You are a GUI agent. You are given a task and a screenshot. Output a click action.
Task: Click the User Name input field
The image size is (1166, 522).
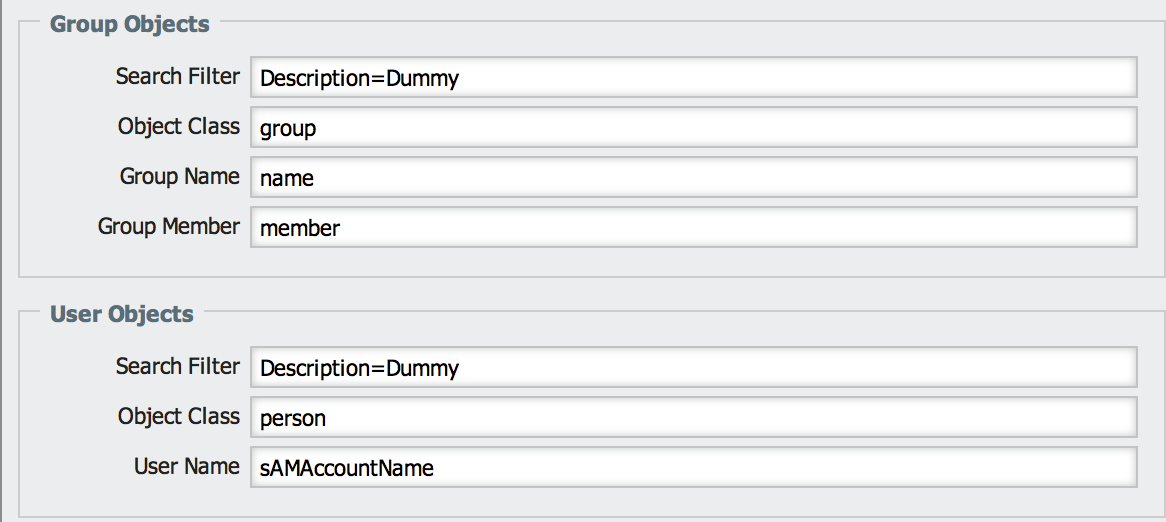[693, 467]
